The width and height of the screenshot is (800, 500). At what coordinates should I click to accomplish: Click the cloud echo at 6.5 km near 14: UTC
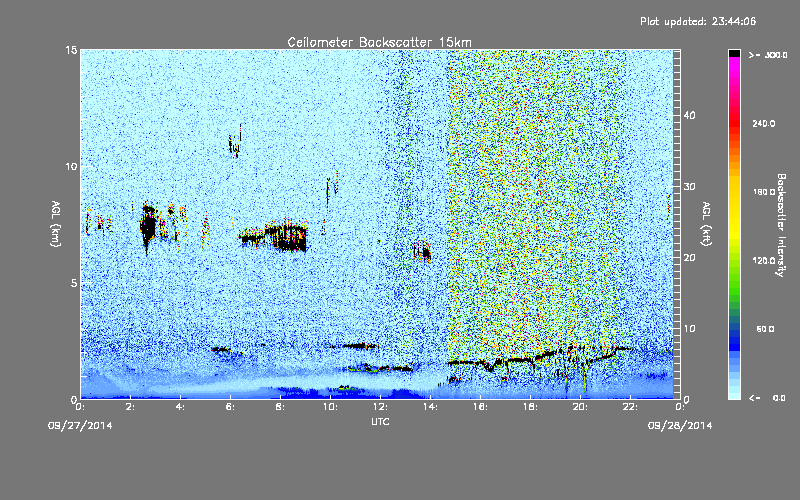(x=423, y=250)
